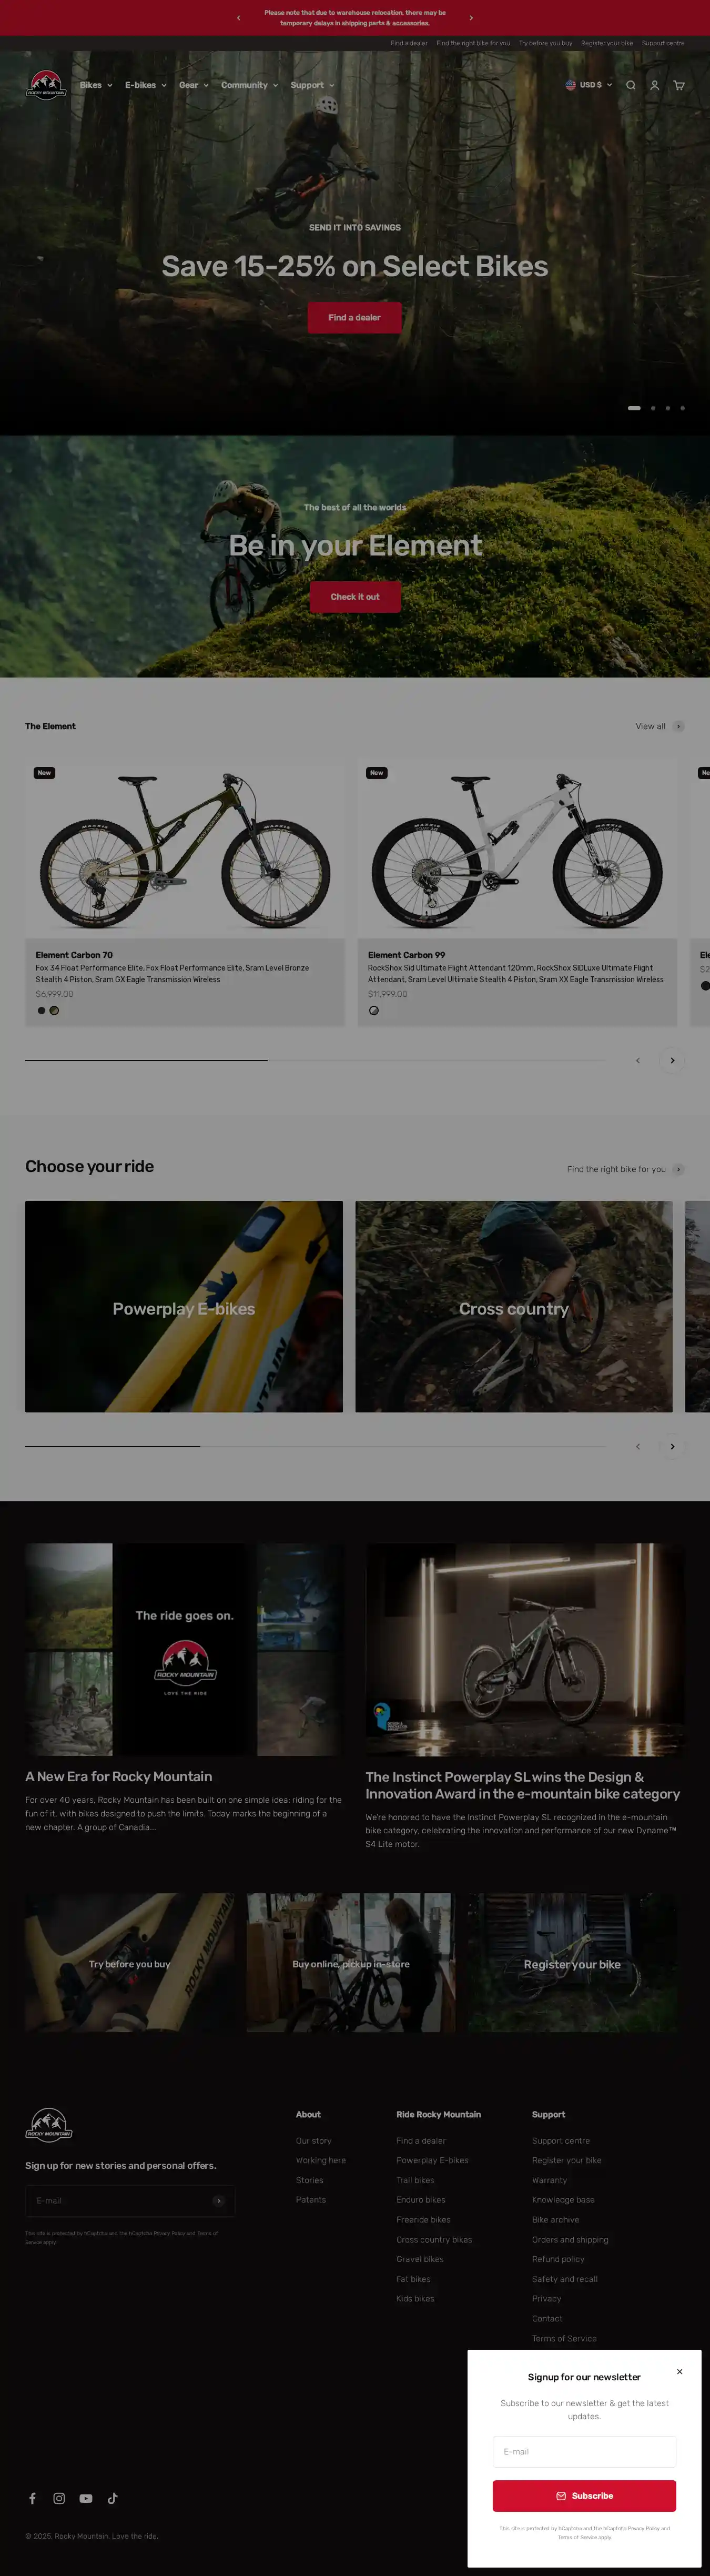Open the Support menu item

pos(312,85)
